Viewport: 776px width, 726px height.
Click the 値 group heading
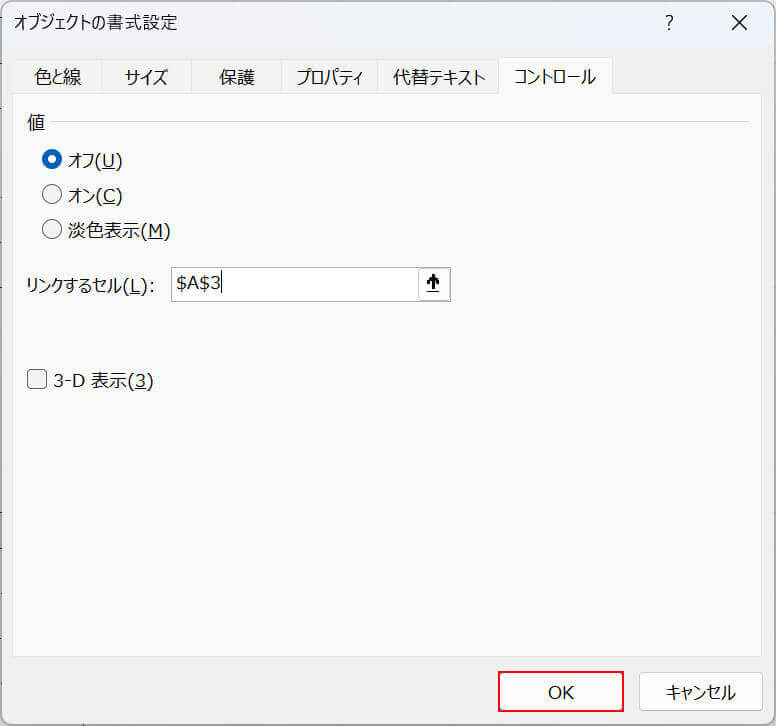click(36, 122)
